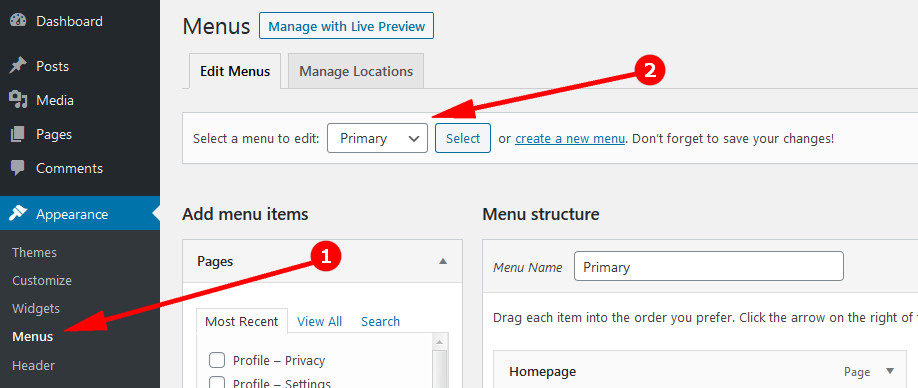This screenshot has height=388, width=918.
Task: Select the Most Recent pages tab
Action: pos(242,321)
